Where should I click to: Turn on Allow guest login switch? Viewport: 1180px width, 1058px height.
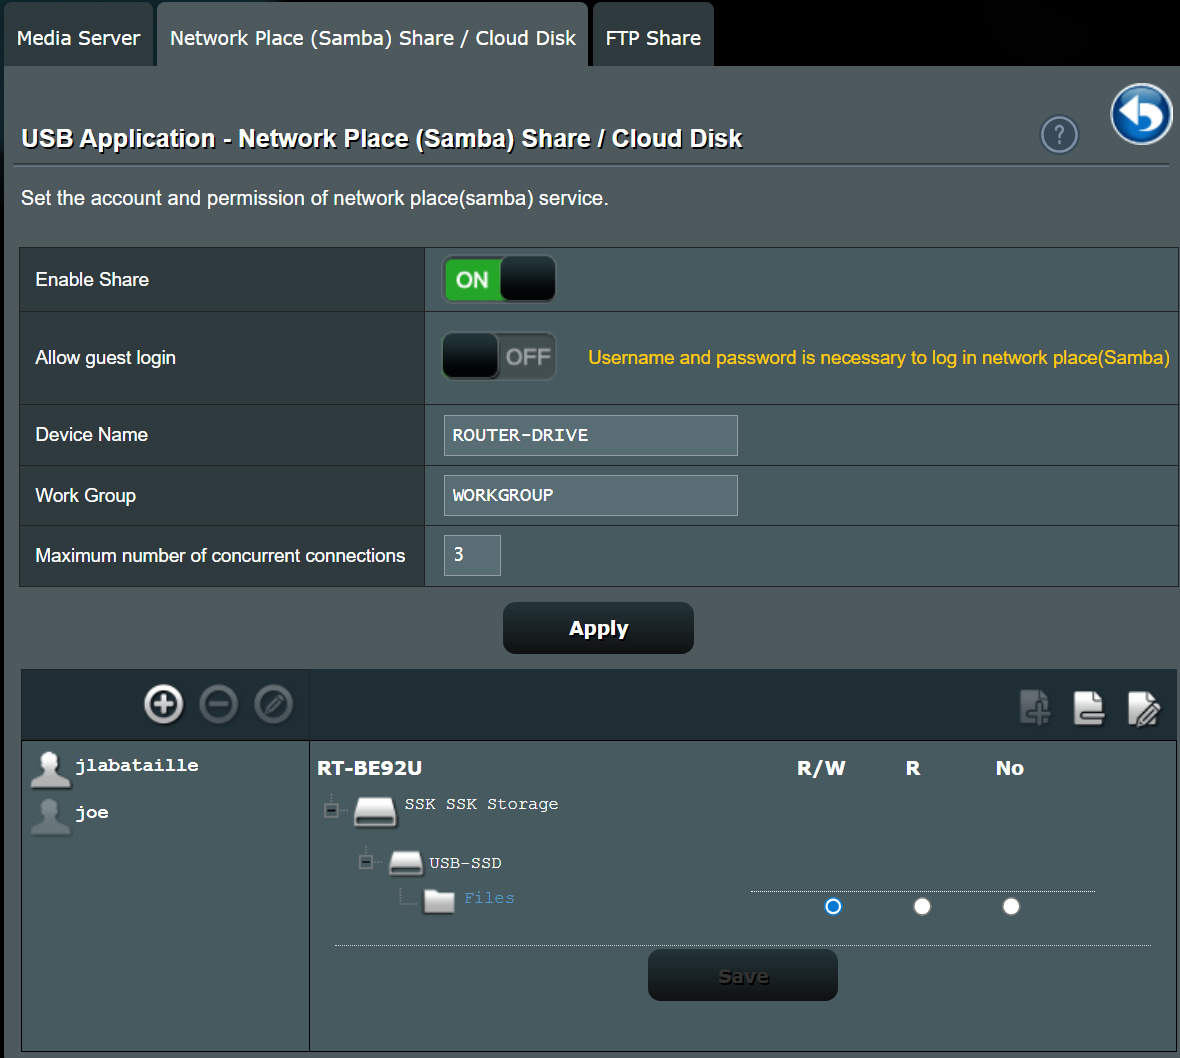point(499,356)
